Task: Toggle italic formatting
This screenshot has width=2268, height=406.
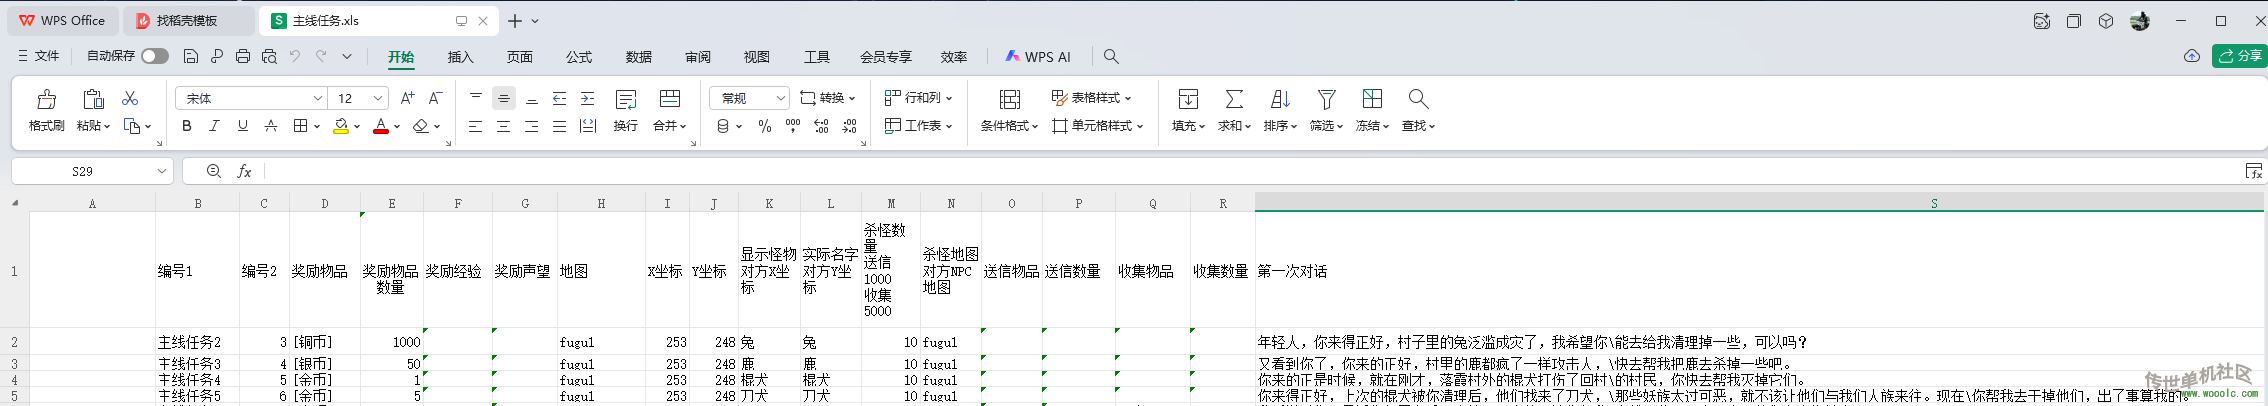Action: click(214, 126)
